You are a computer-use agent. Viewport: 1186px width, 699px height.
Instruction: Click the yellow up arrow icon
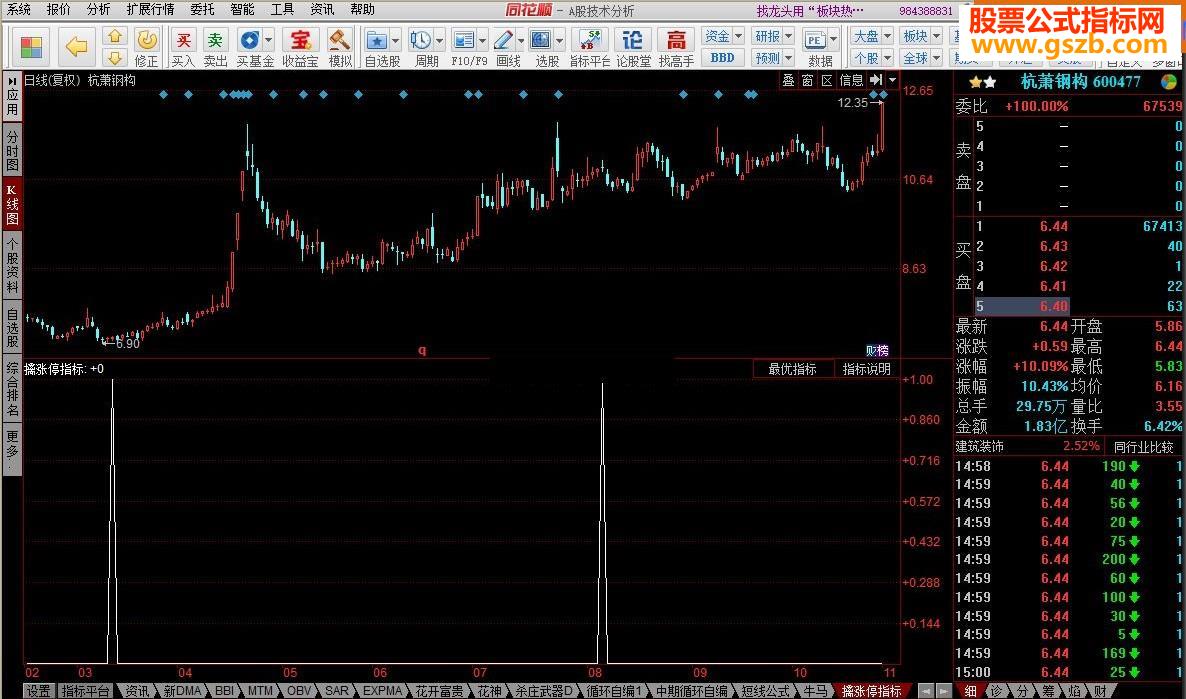(x=114, y=36)
